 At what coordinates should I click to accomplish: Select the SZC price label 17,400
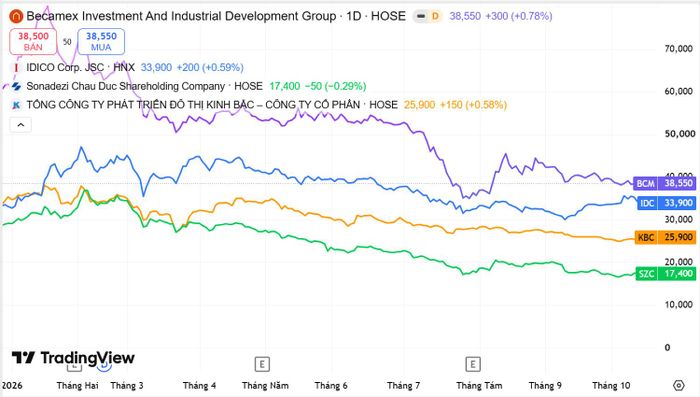tap(666, 274)
